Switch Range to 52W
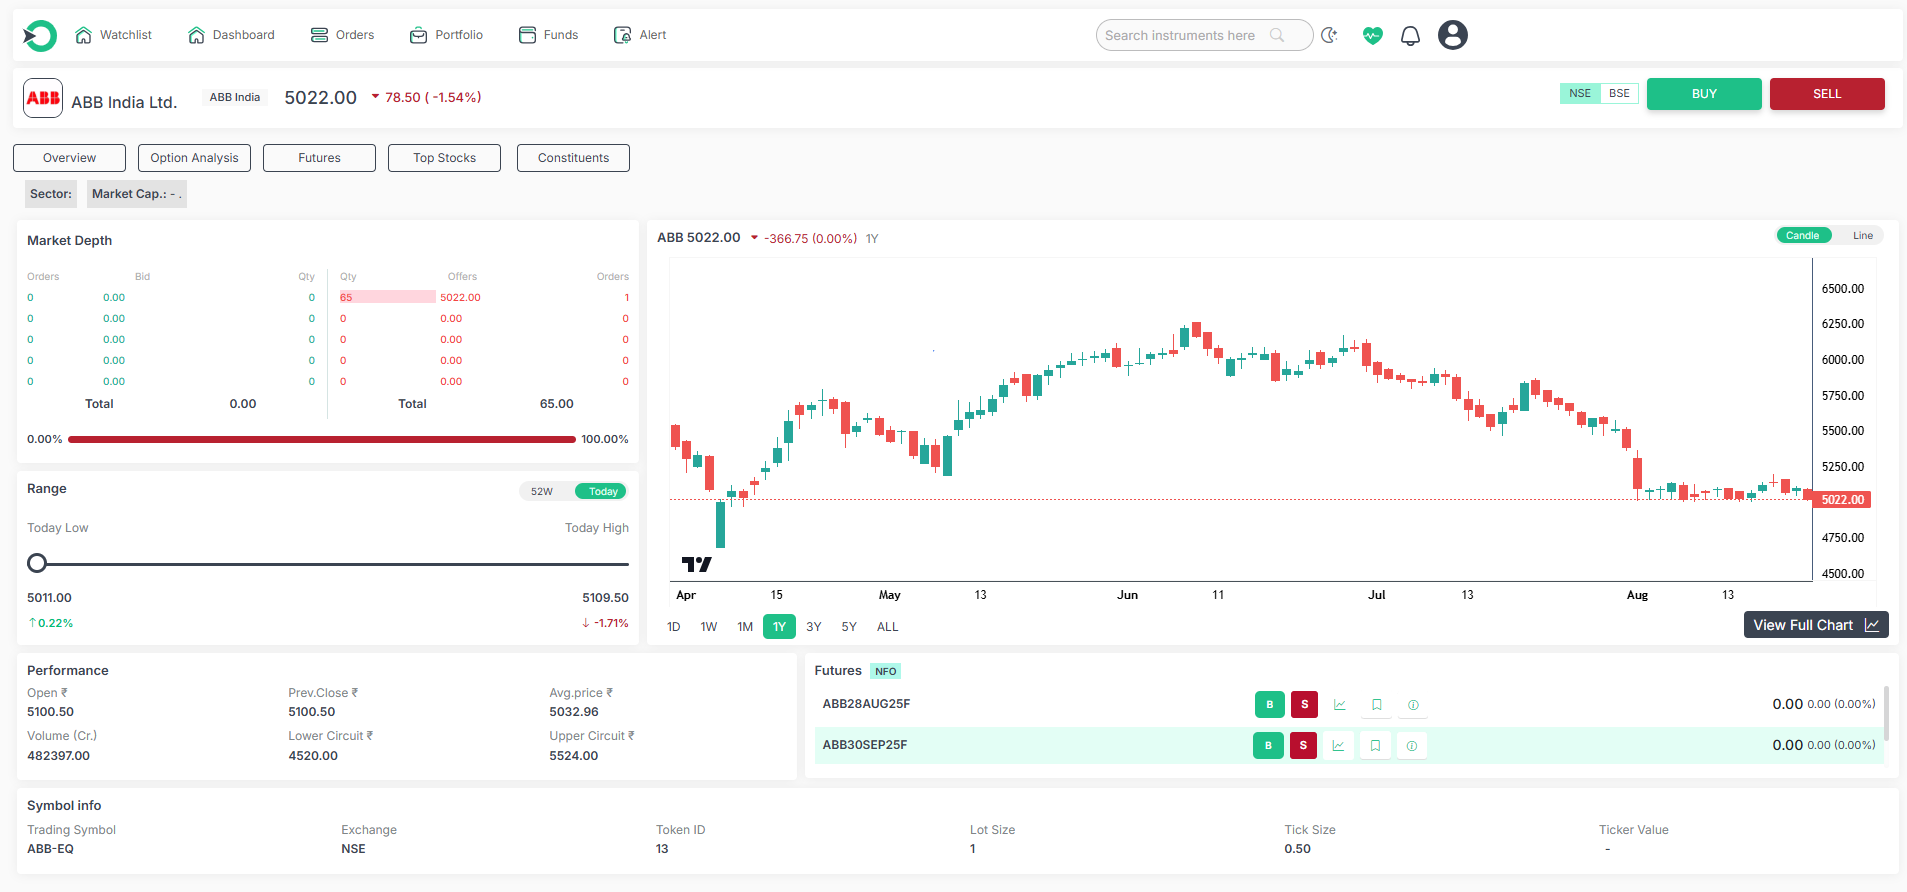 click(542, 491)
